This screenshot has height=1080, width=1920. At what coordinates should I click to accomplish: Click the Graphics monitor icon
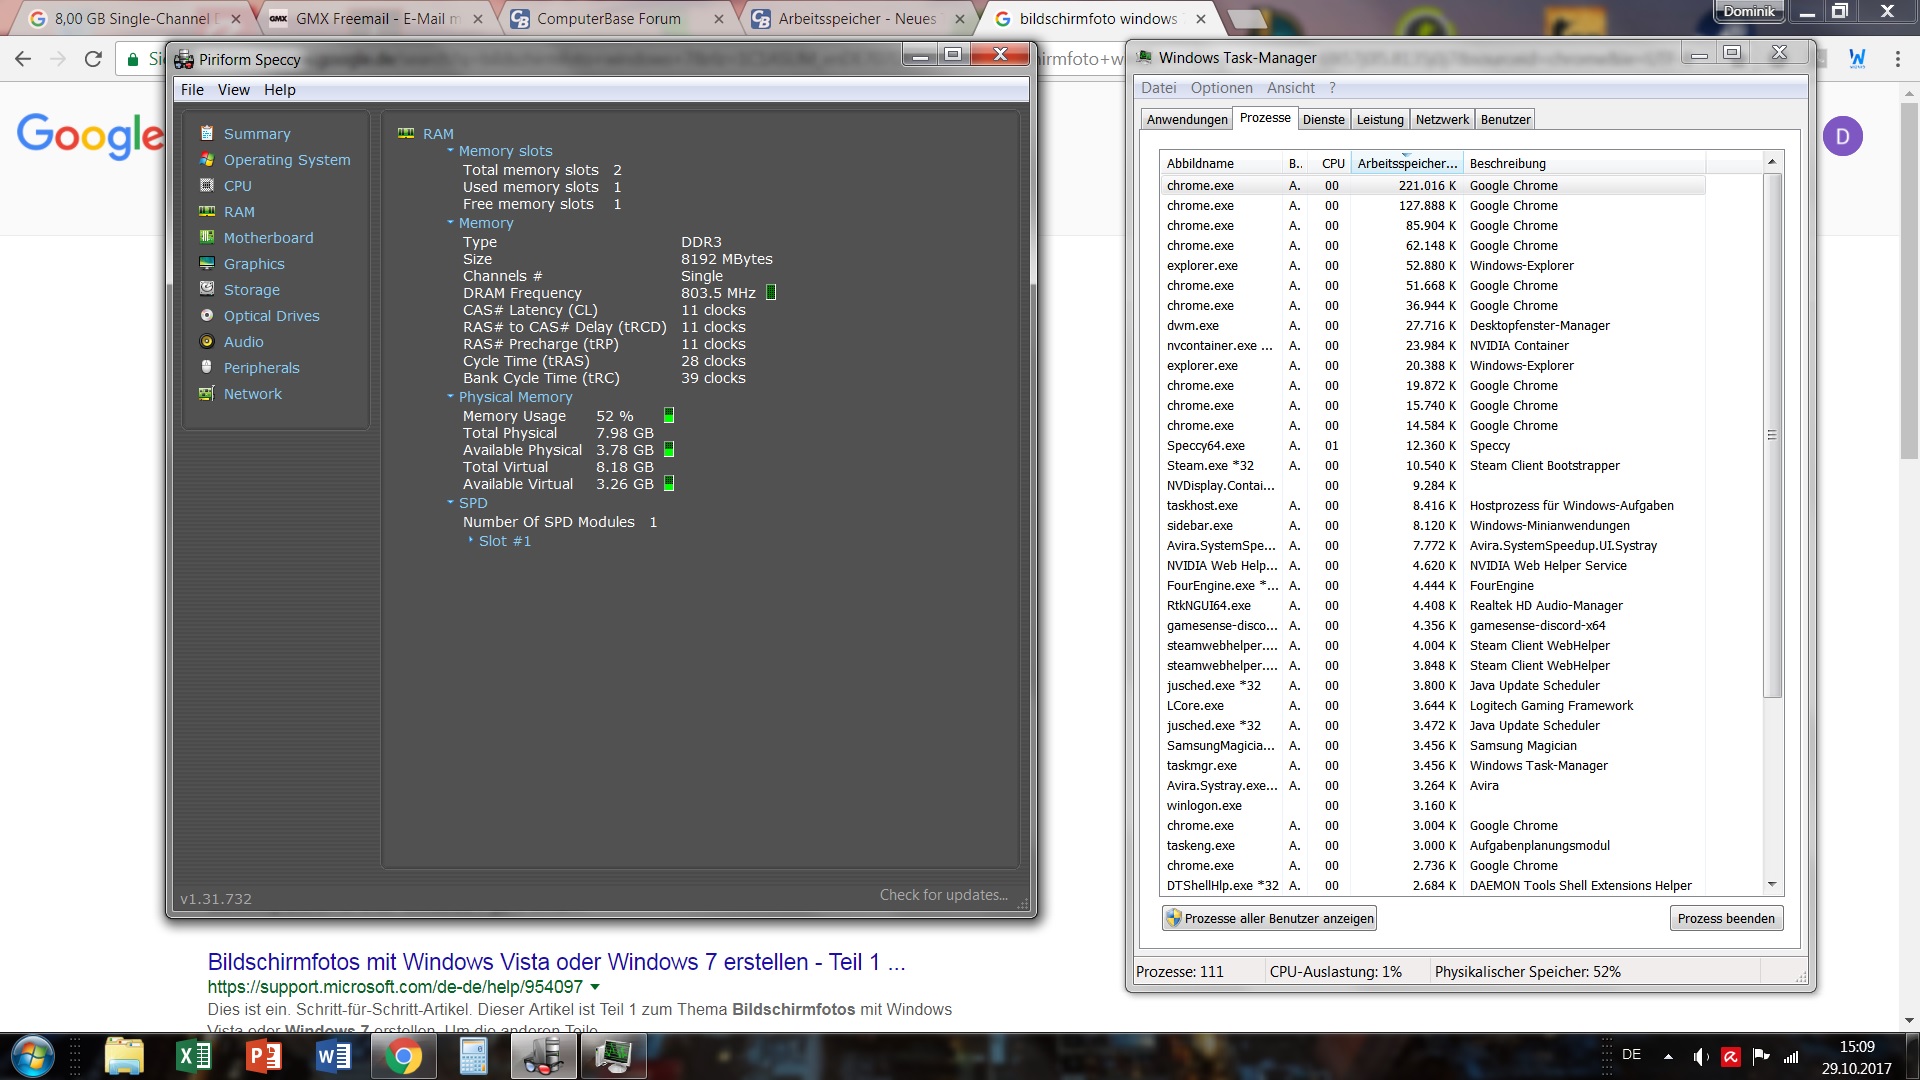click(207, 263)
